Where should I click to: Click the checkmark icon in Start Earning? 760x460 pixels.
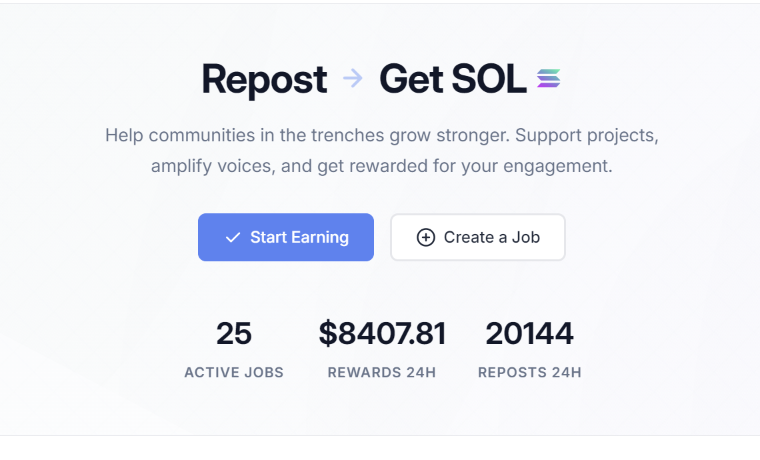tap(233, 237)
